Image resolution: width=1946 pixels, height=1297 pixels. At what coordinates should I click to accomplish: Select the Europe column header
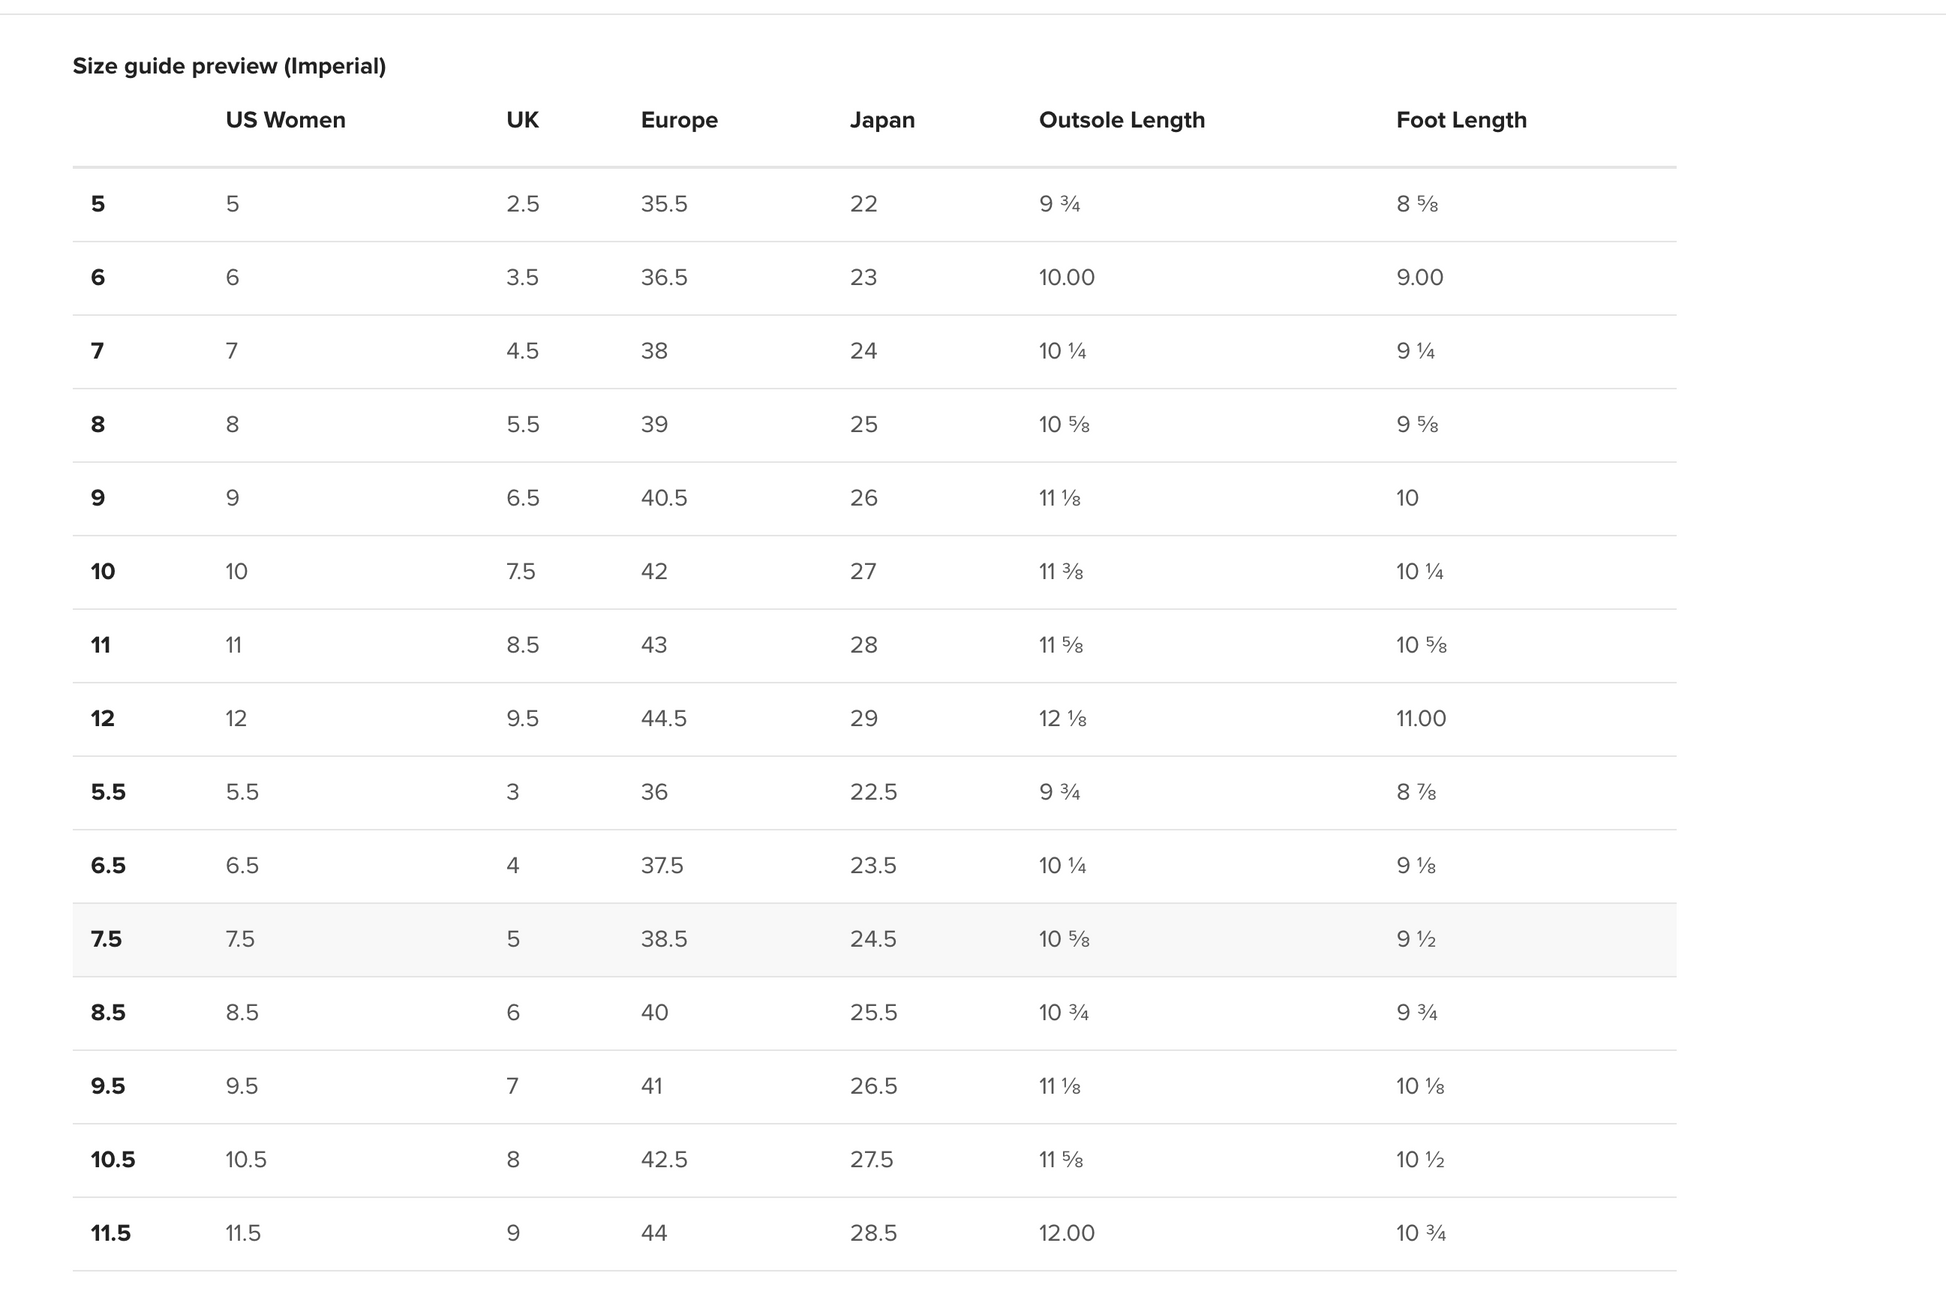679,120
